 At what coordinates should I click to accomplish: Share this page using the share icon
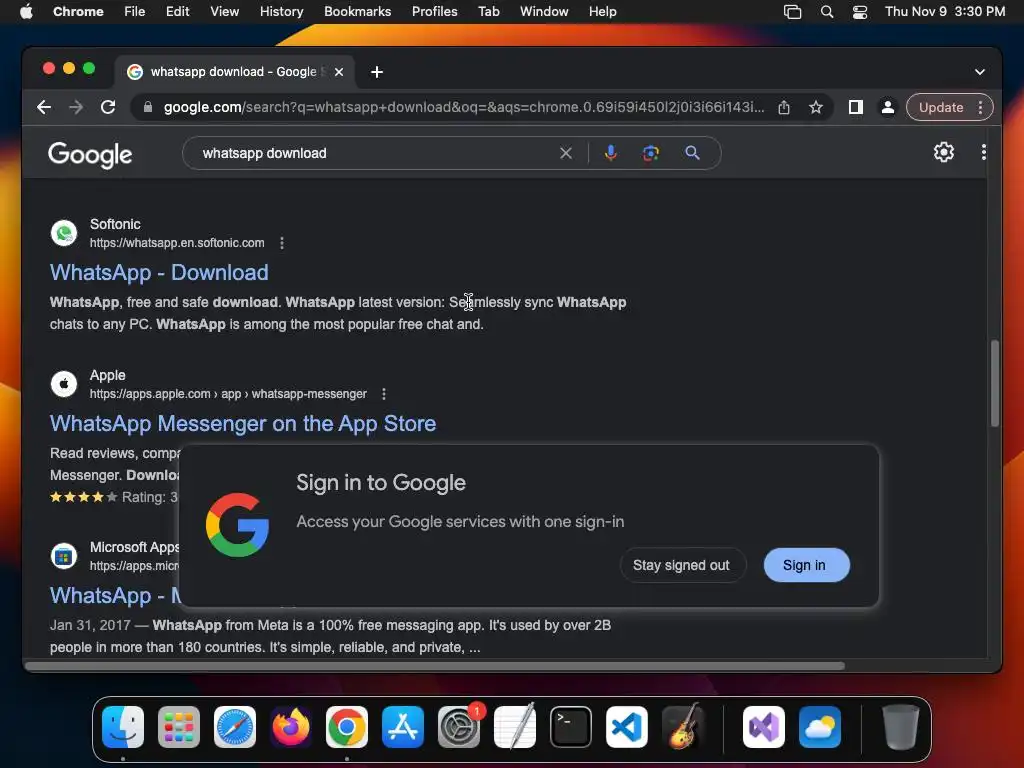click(784, 107)
